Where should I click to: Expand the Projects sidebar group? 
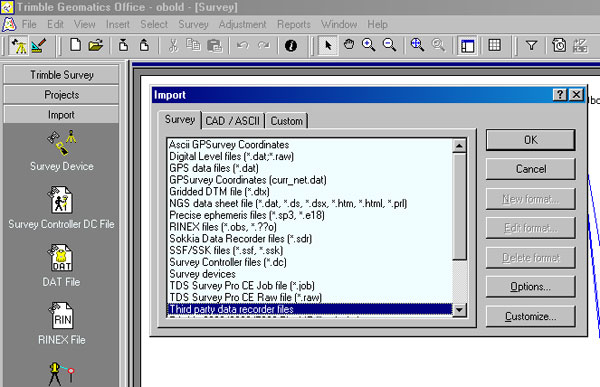click(61, 95)
